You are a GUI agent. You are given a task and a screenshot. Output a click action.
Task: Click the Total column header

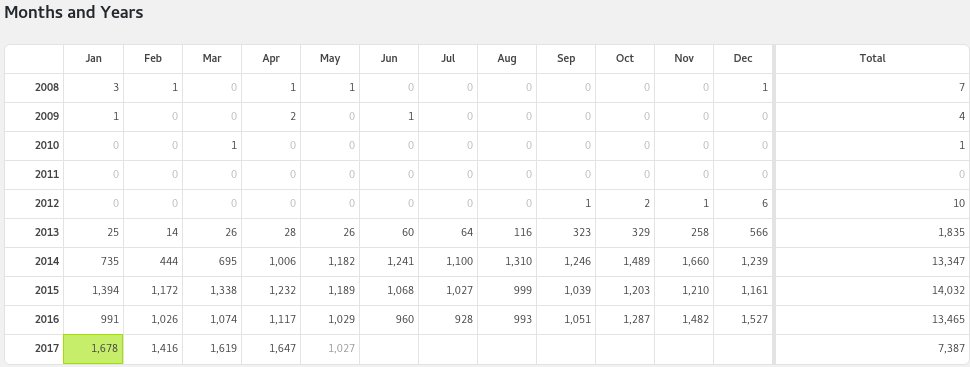click(x=872, y=59)
